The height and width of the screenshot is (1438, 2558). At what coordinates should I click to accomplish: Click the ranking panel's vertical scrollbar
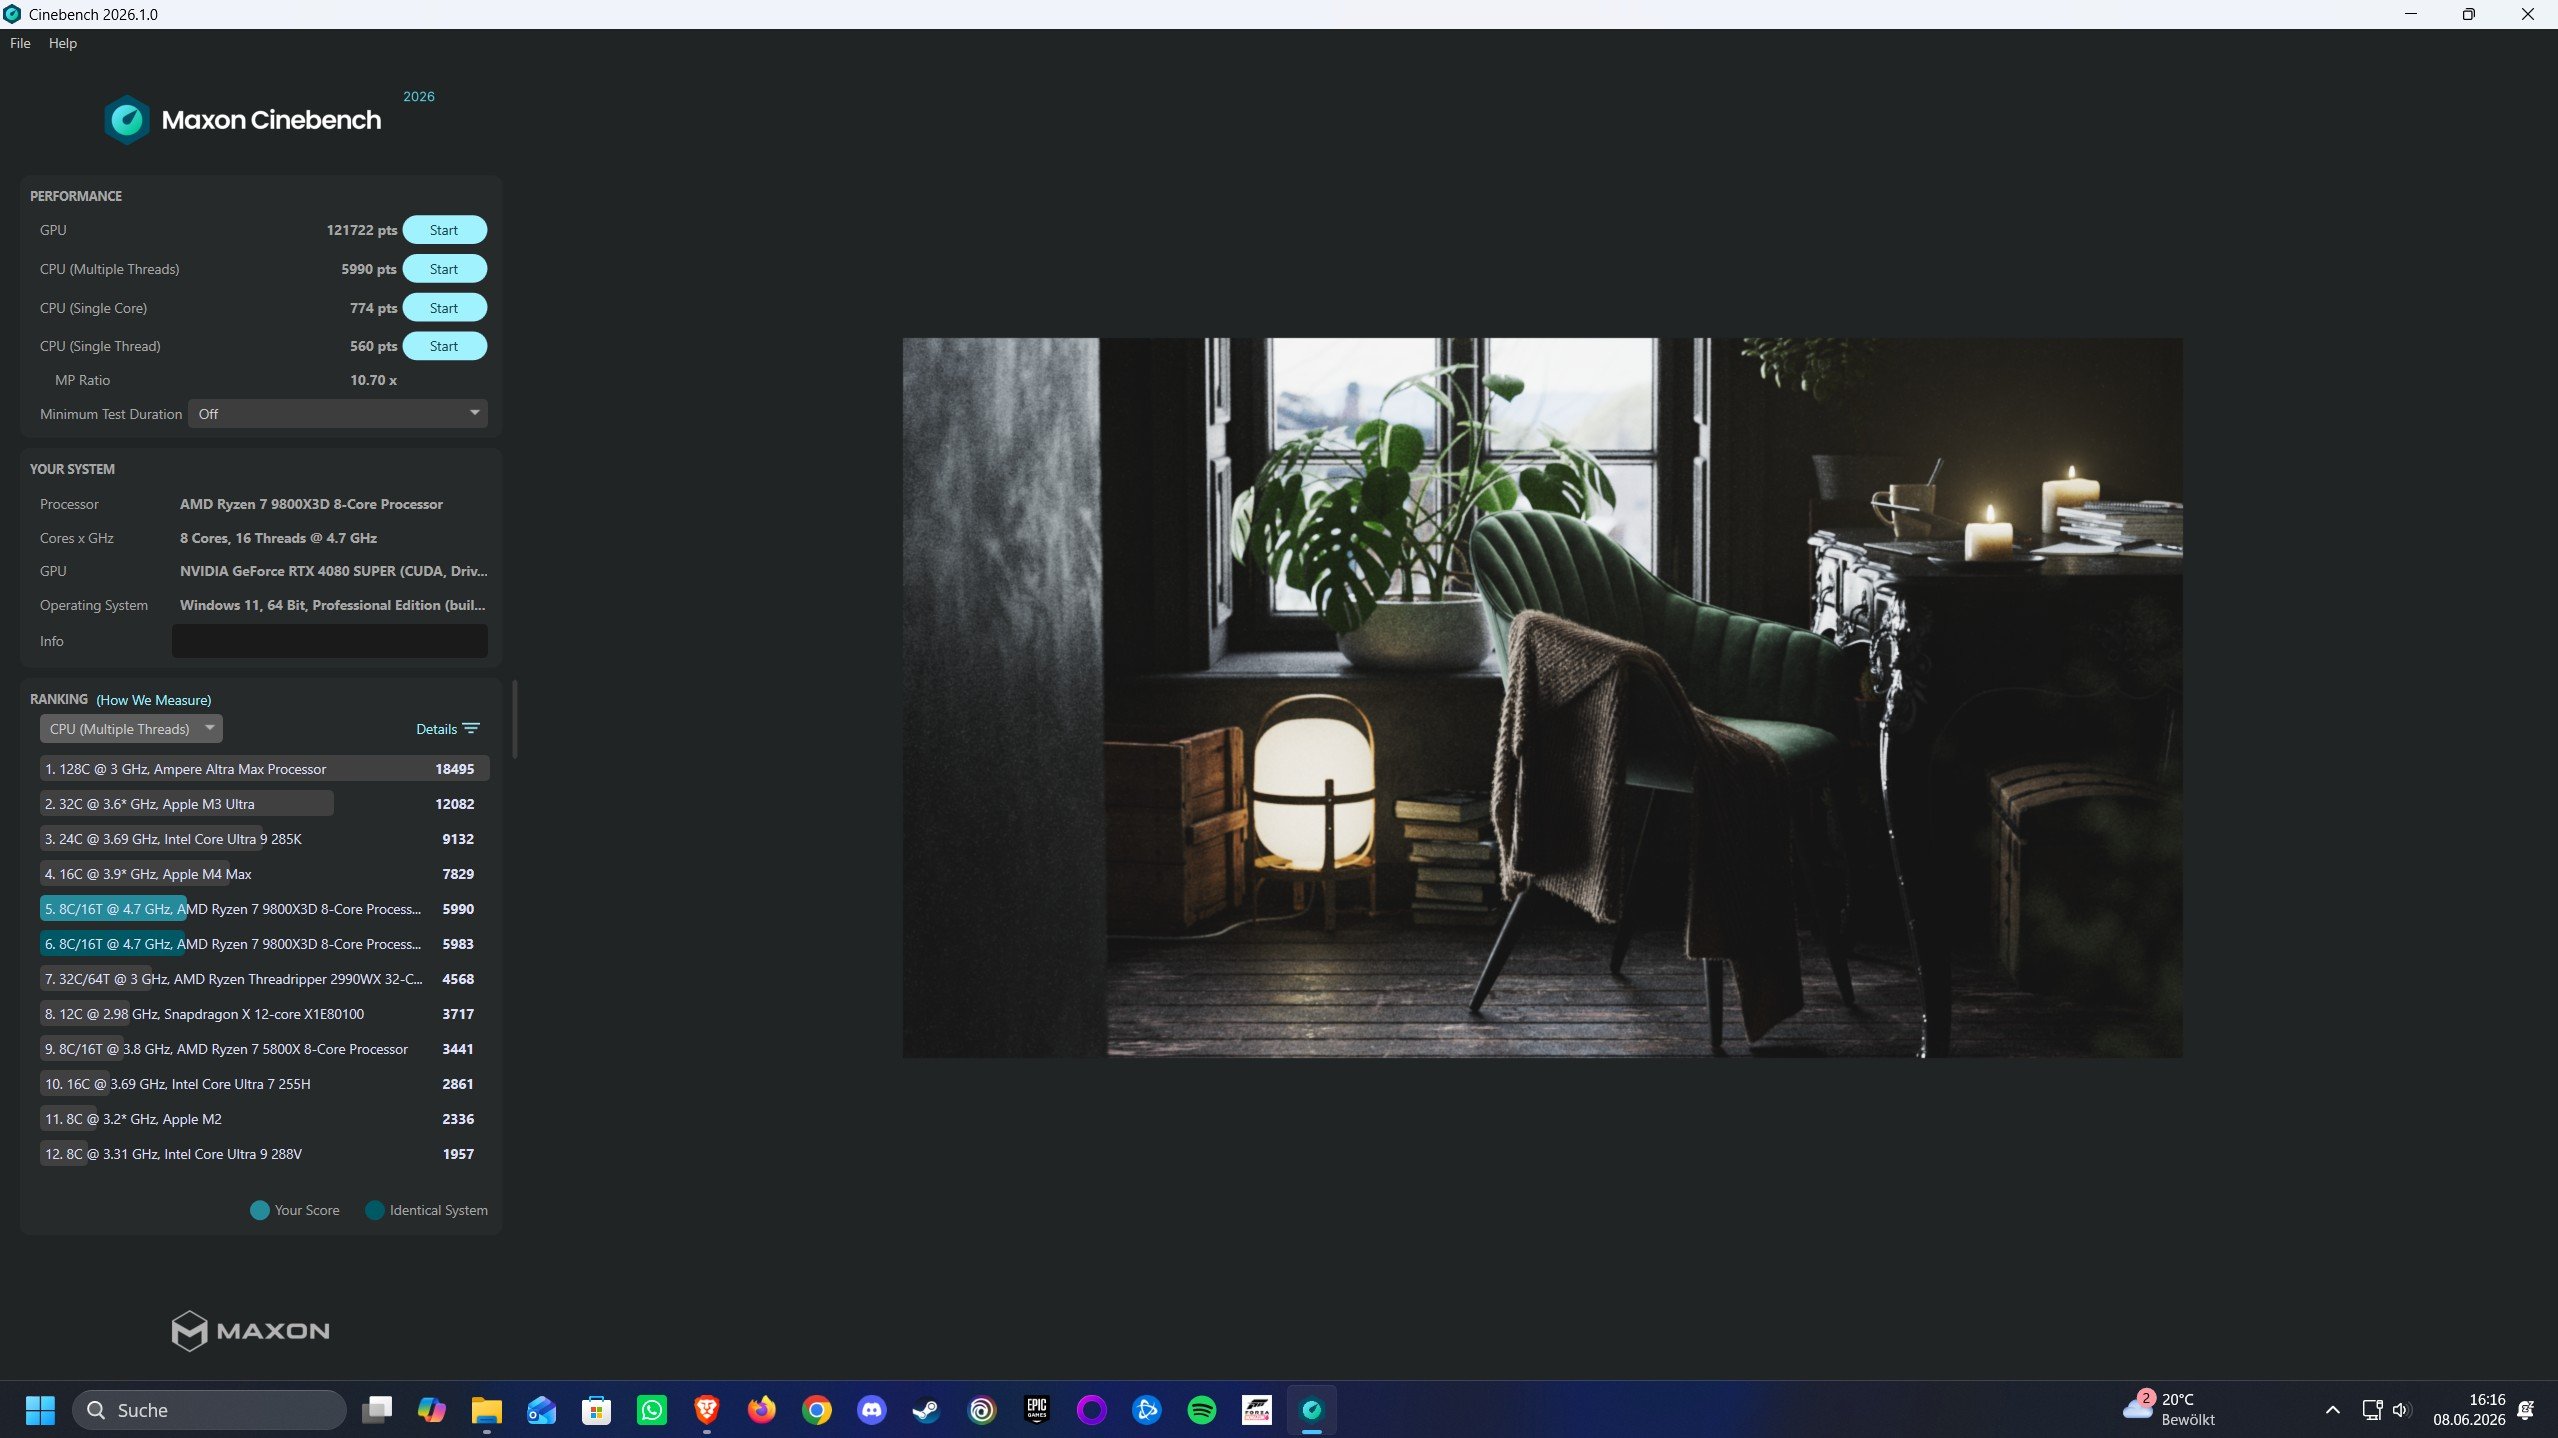tap(515, 720)
